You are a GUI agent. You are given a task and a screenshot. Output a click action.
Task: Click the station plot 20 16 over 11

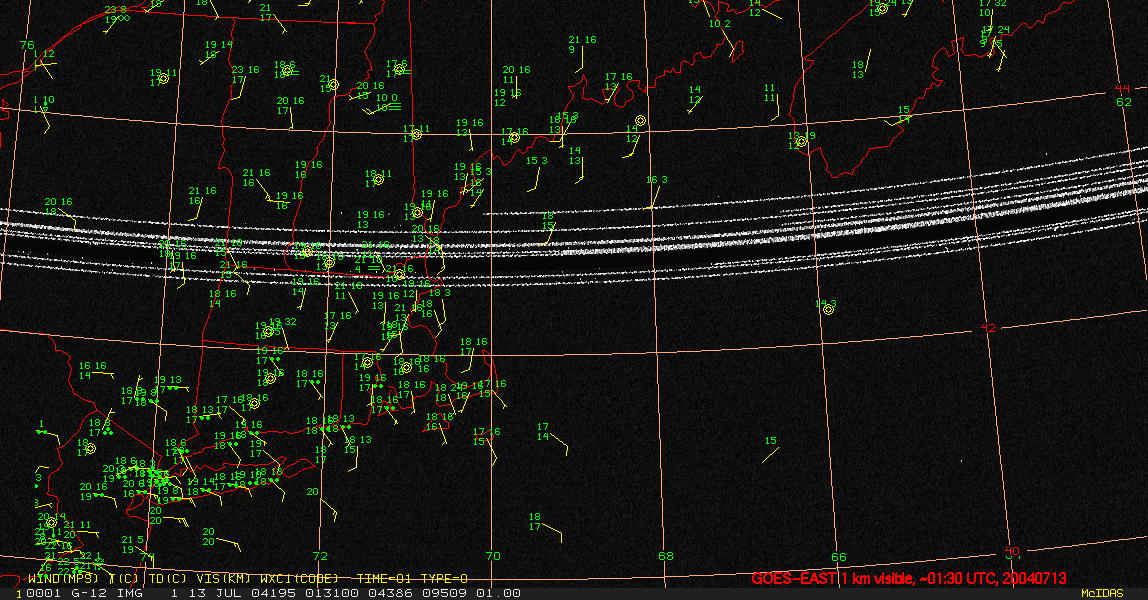(516, 75)
